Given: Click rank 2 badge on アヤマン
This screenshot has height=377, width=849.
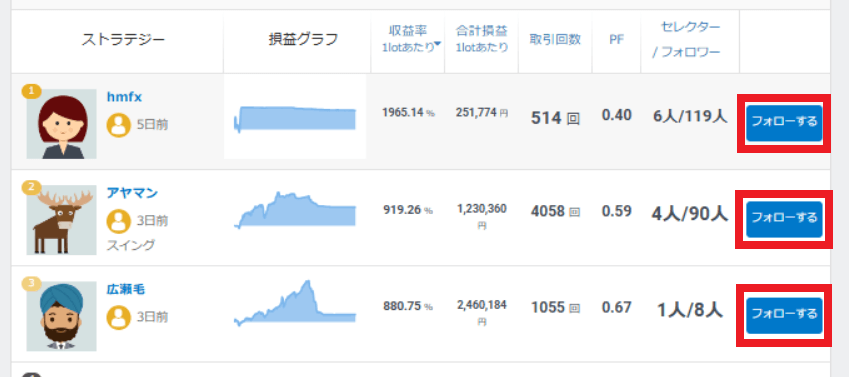Looking at the screenshot, I should click(31, 187).
